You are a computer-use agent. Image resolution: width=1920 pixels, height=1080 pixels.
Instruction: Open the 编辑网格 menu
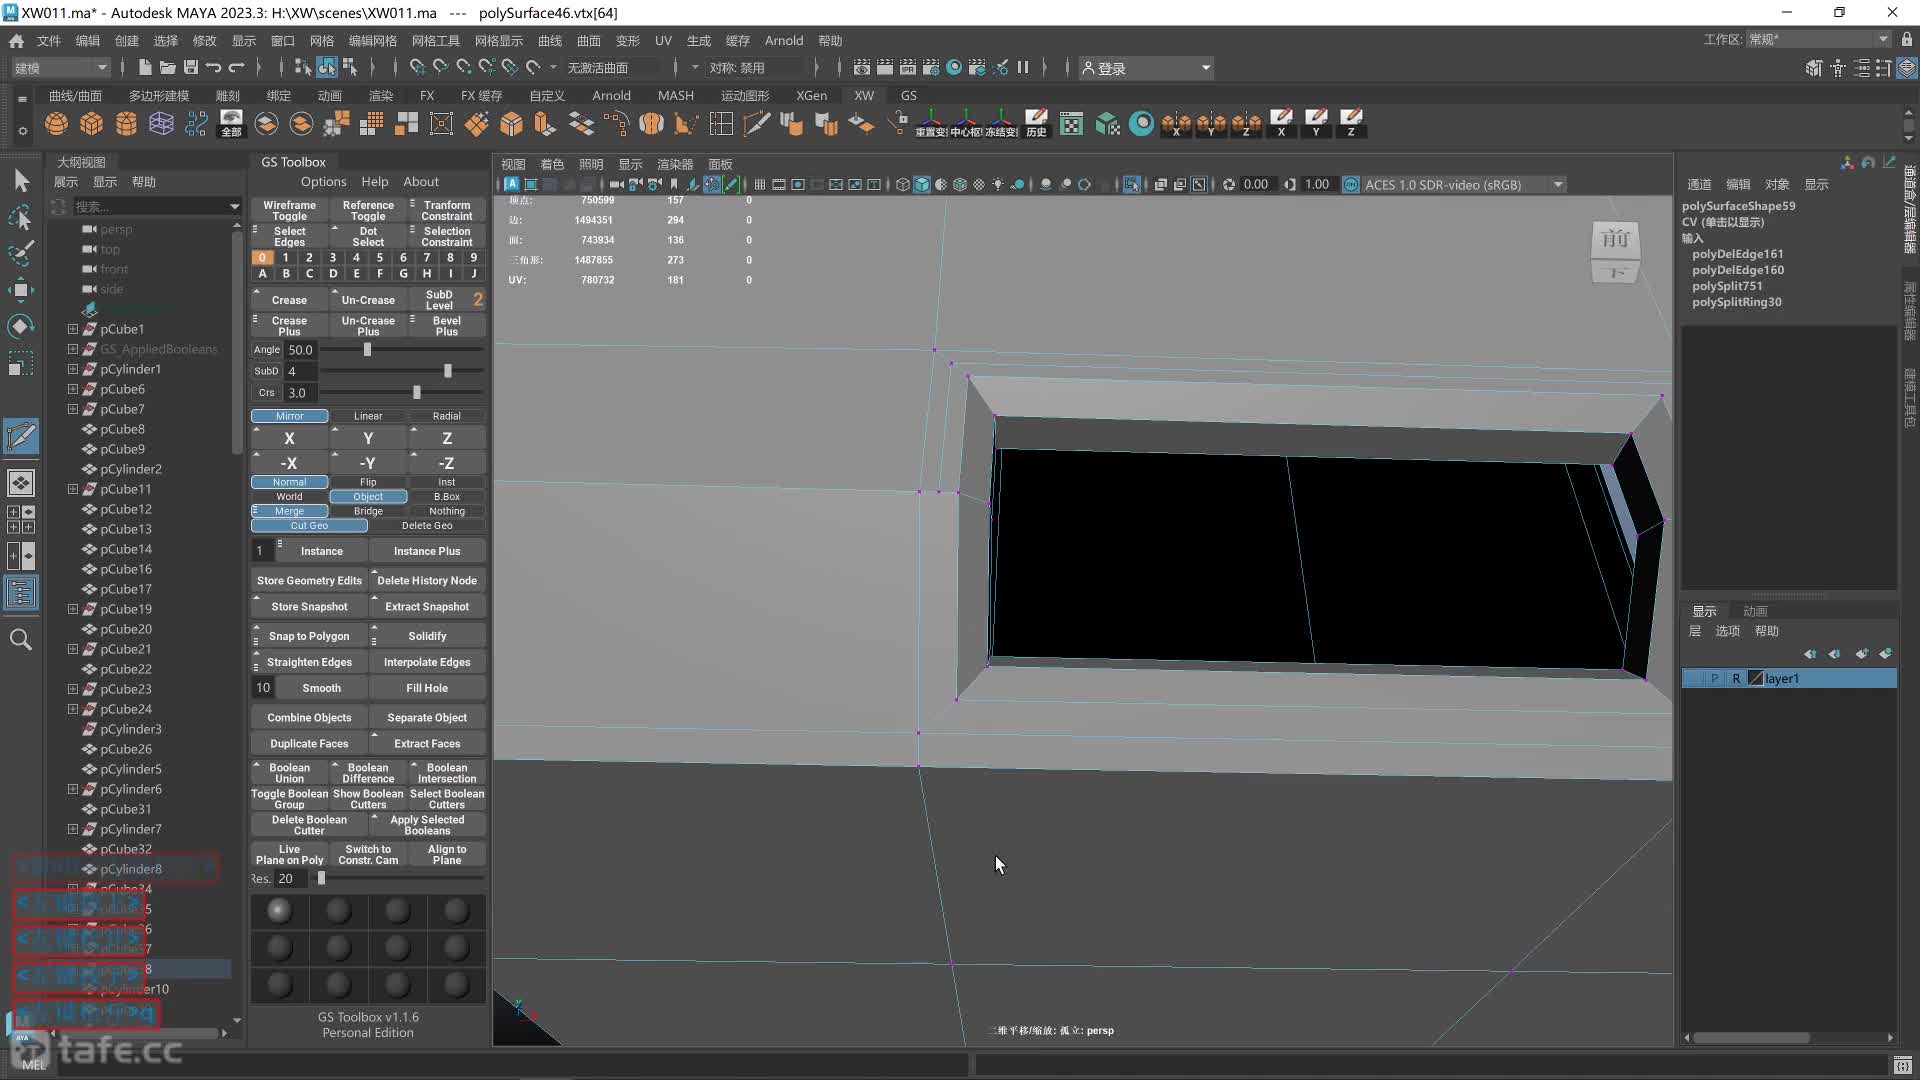(372, 41)
